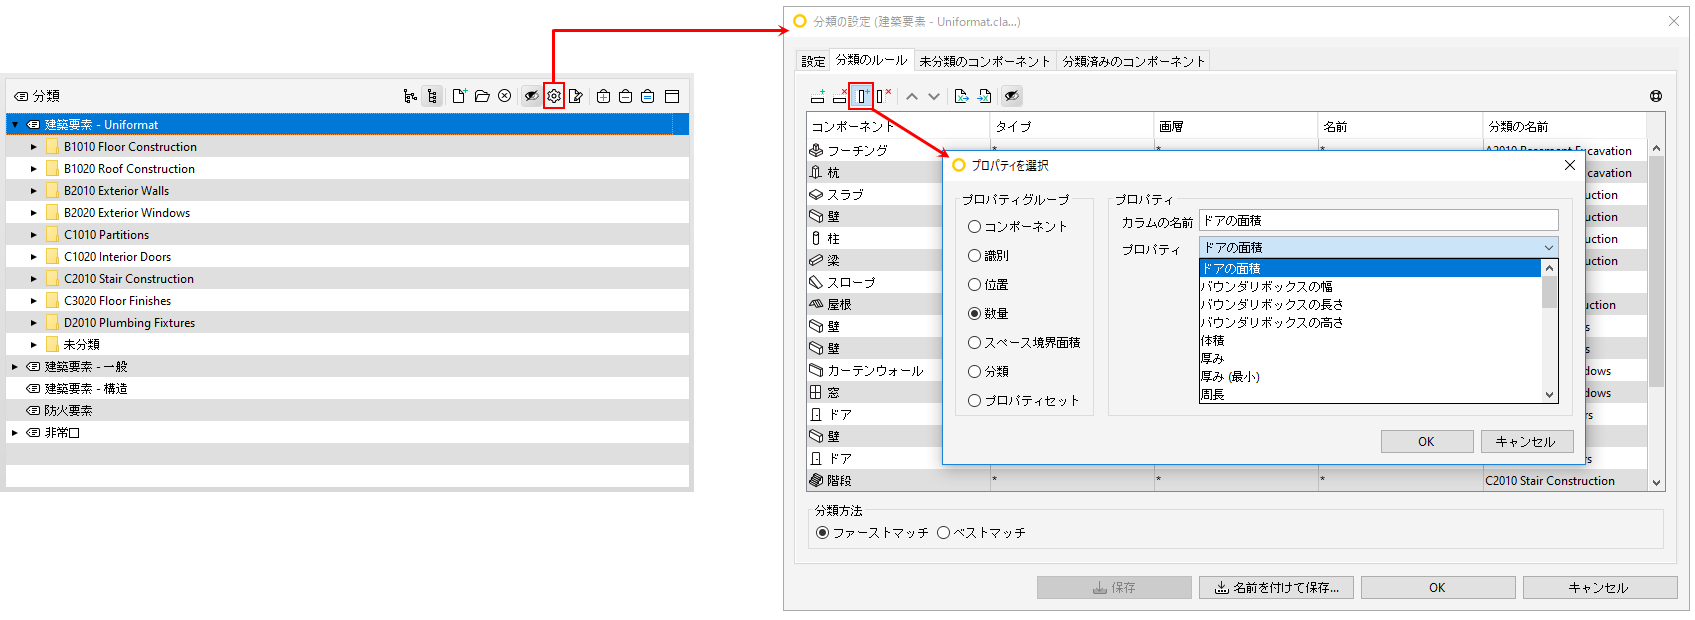Remove column with the red X icon
This screenshot has height=620, width=1695.
click(883, 96)
